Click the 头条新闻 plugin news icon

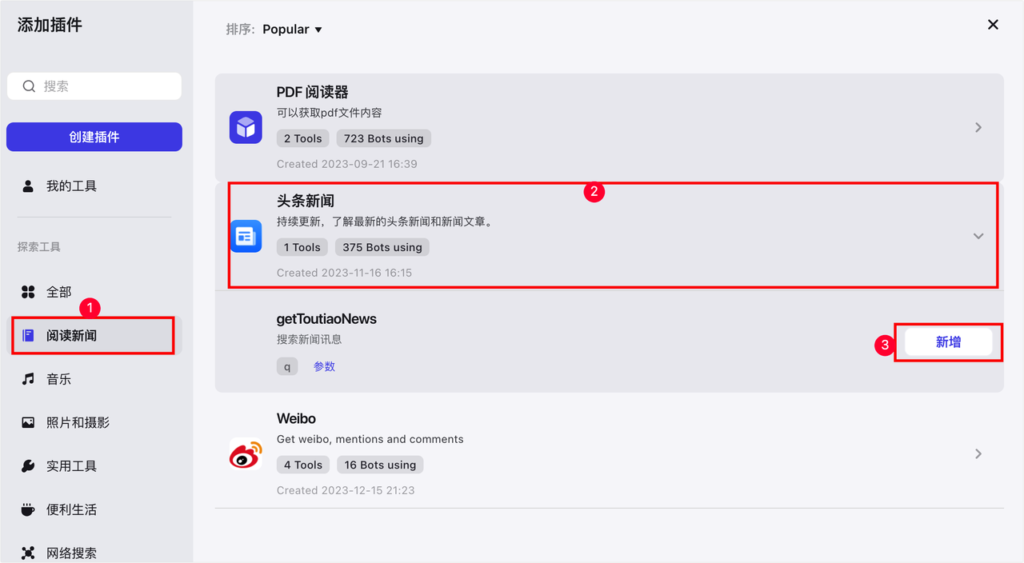(x=246, y=236)
